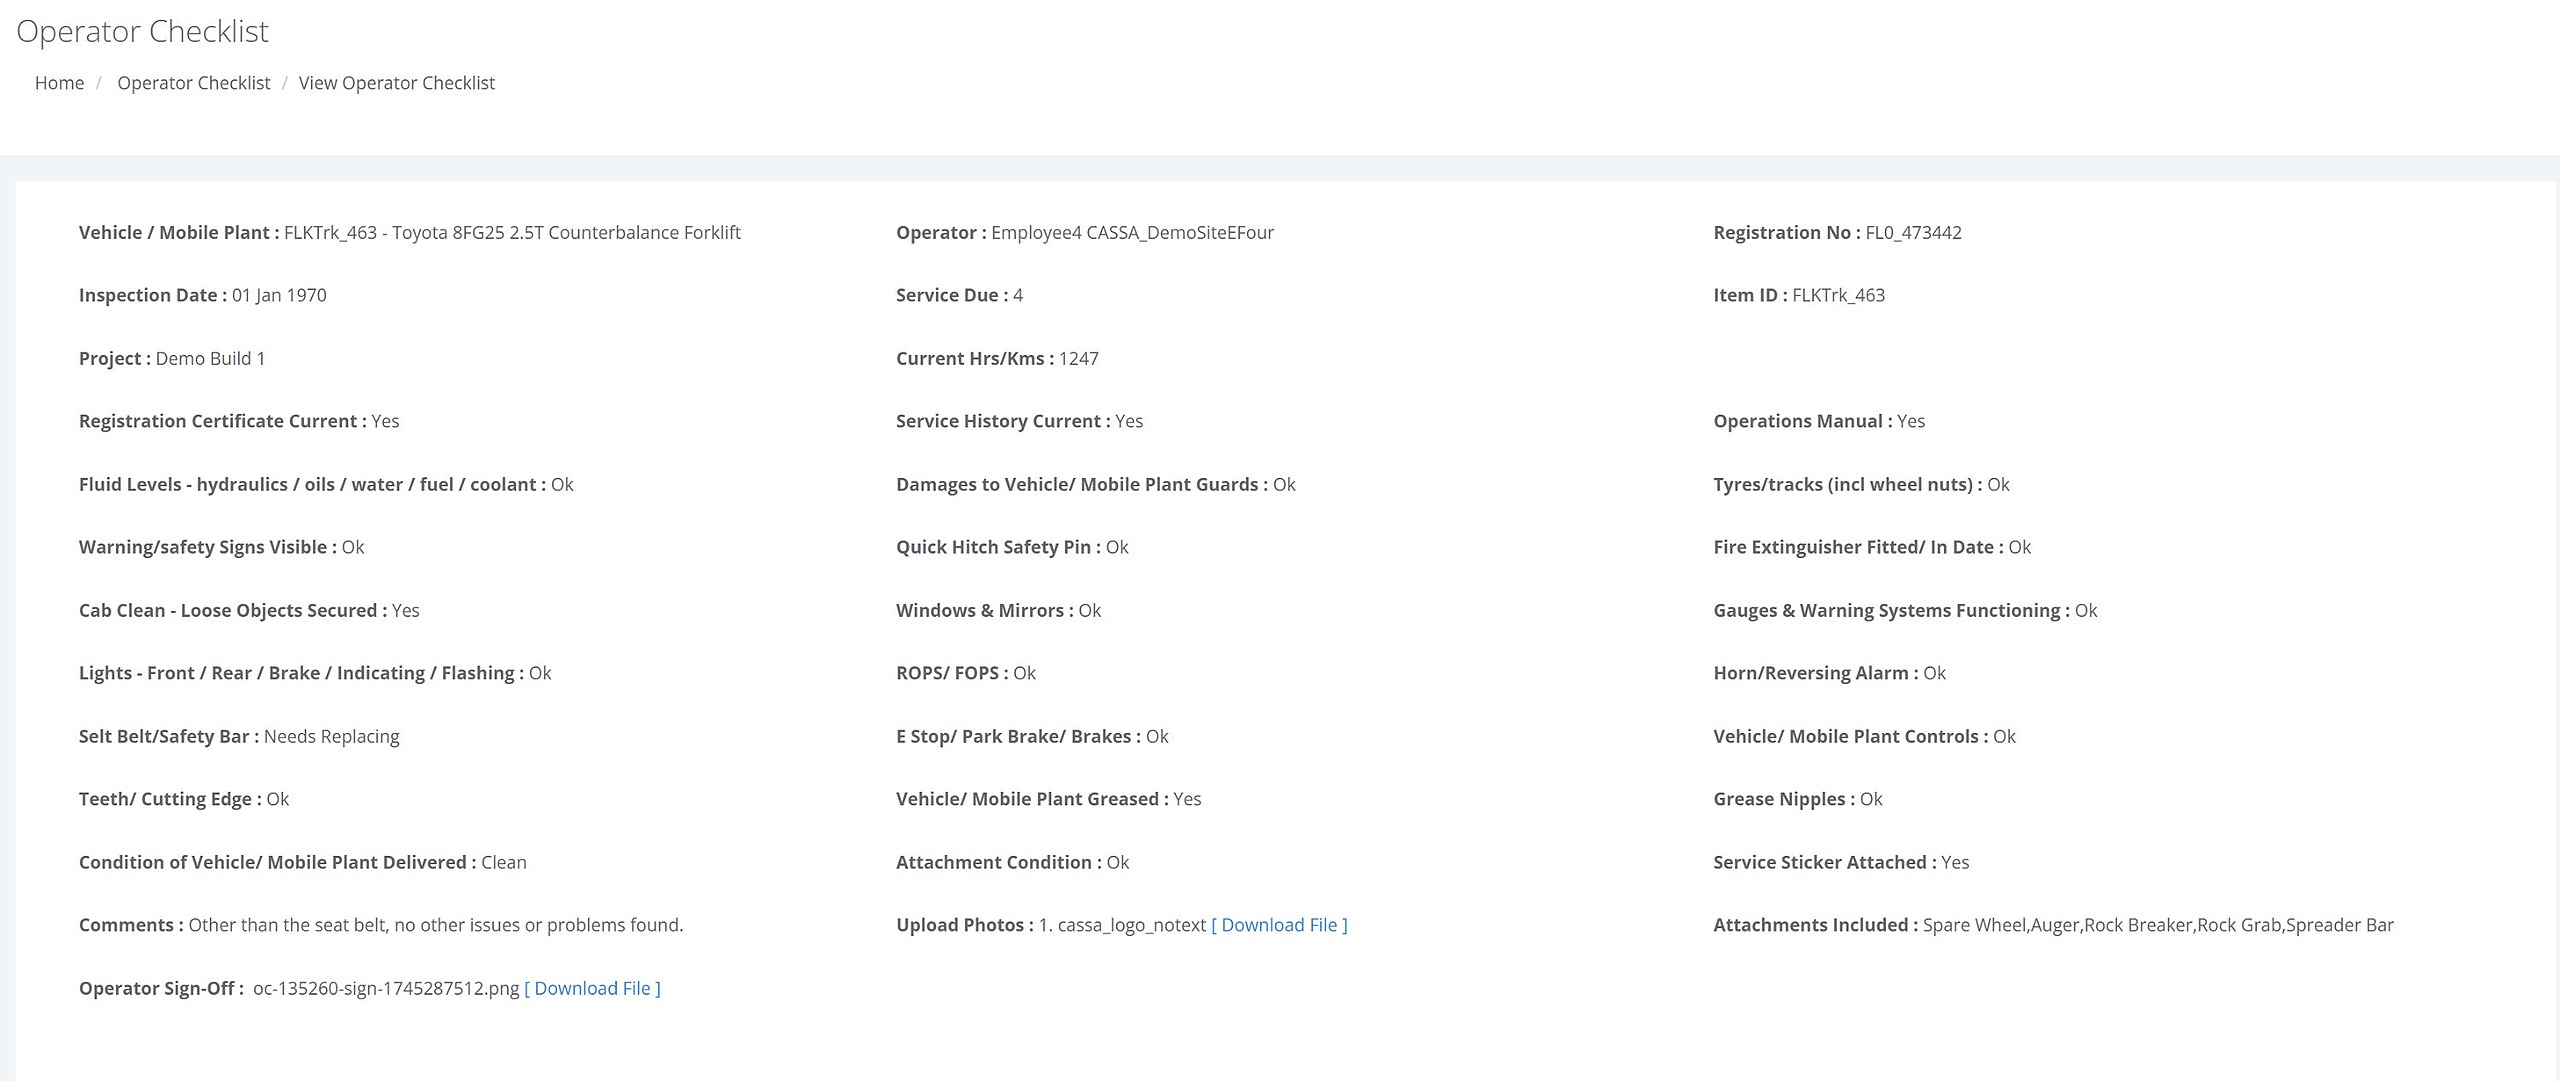Screen dimensions: 2560x1081
Task: Click the Condition of Vehicle Clean value
Action: click(503, 862)
